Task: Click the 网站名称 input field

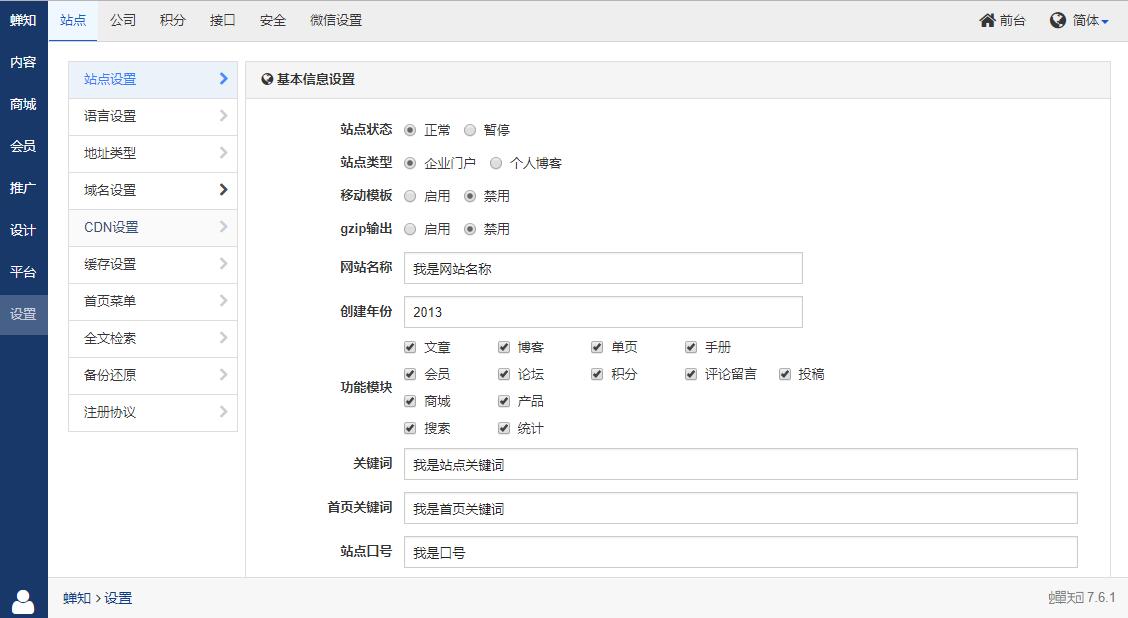Action: [603, 268]
